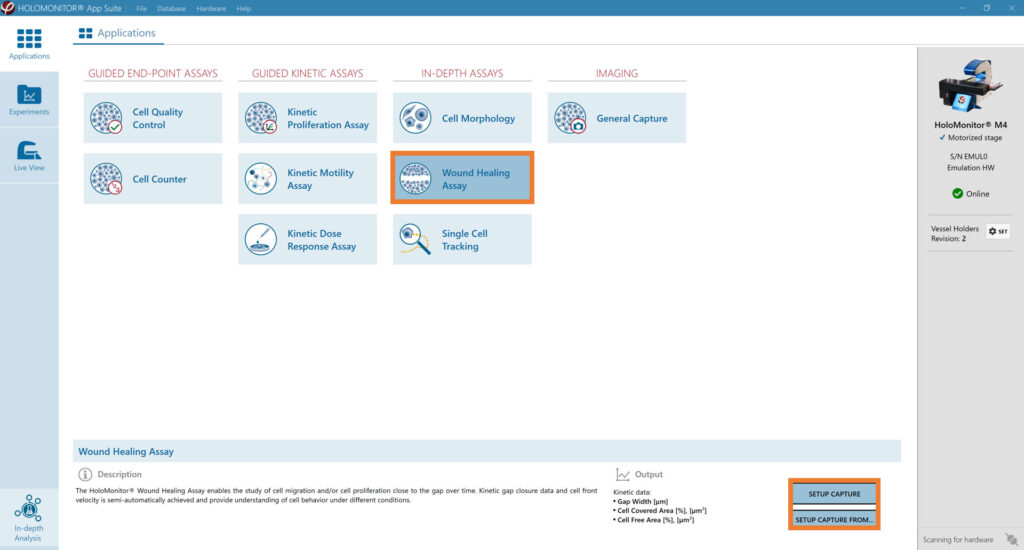Click the Kinetic Dose Response Assay icon
The height and width of the screenshot is (550, 1024).
pyautogui.click(x=261, y=240)
